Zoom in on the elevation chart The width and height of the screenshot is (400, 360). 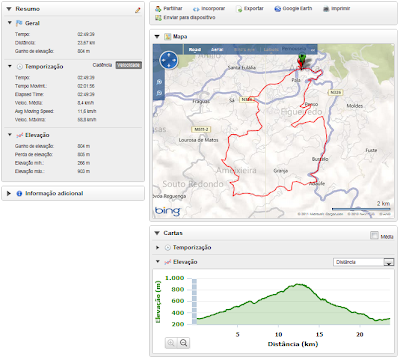(x=171, y=343)
